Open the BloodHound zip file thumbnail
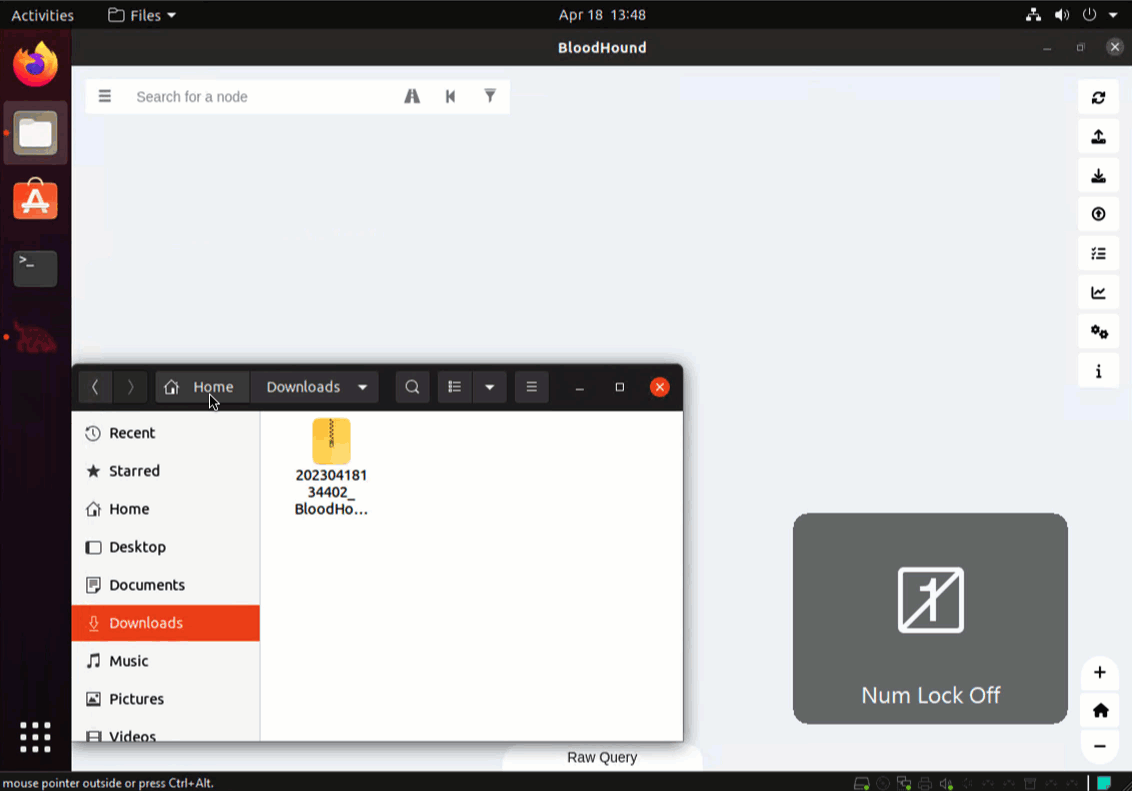The width and height of the screenshot is (1132, 791). [x=331, y=440]
